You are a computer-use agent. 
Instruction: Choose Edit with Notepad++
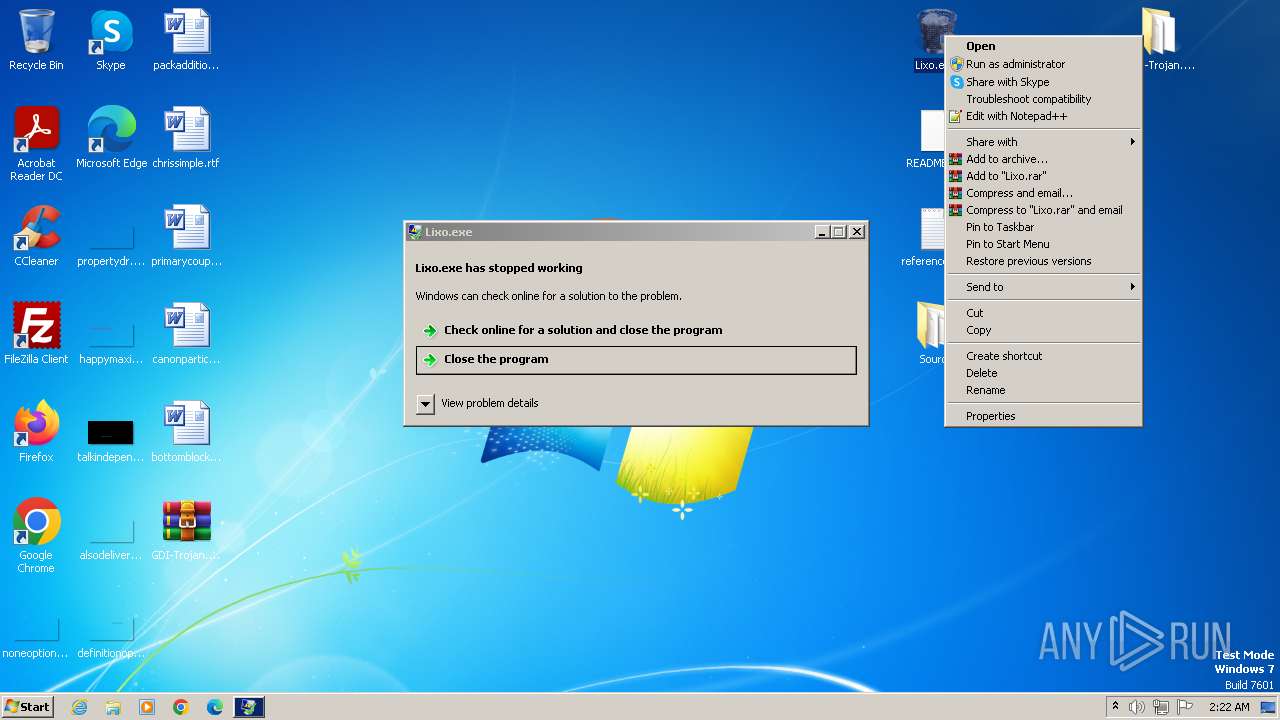pyautogui.click(x=1043, y=116)
